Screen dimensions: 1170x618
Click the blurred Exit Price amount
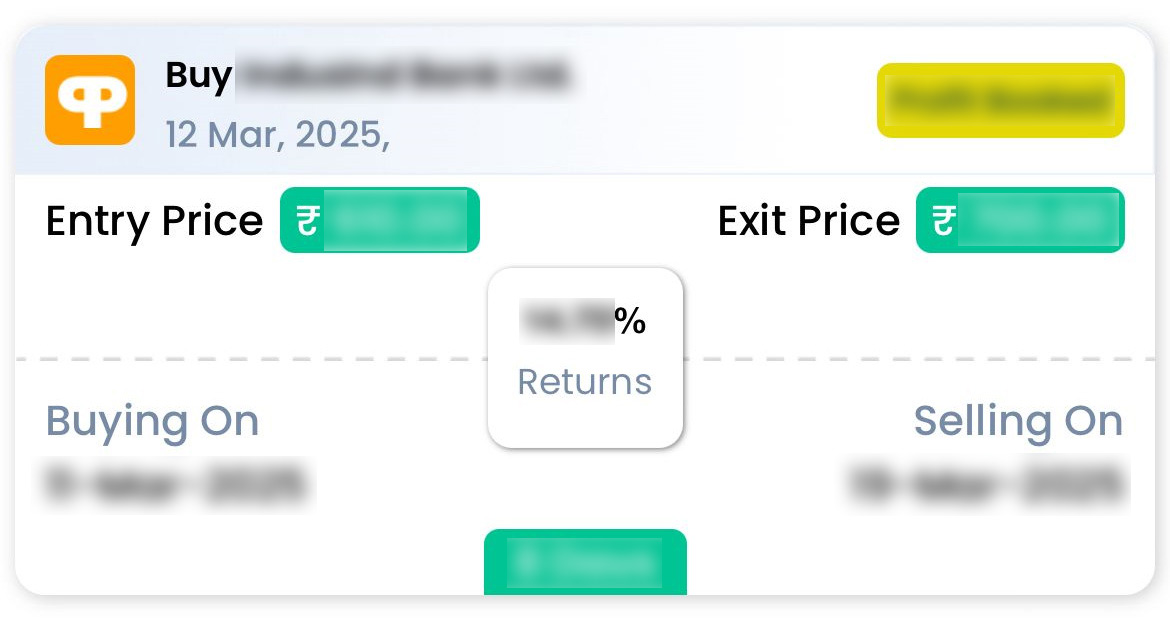pyautogui.click(x=1036, y=220)
